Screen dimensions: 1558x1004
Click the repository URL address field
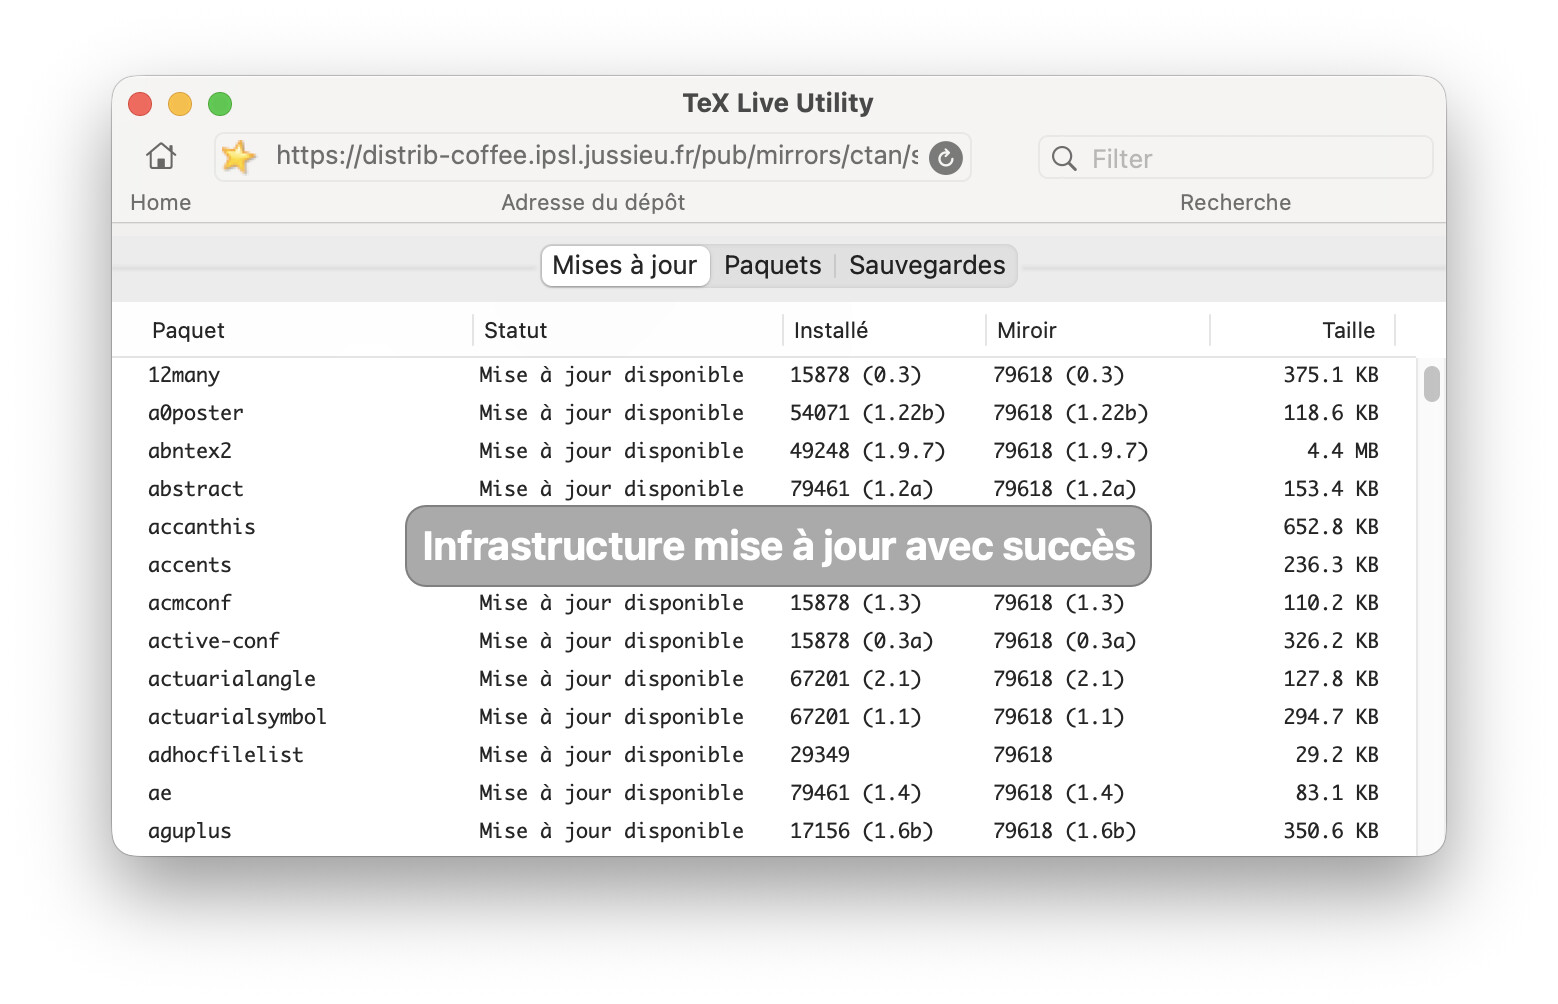(593, 157)
